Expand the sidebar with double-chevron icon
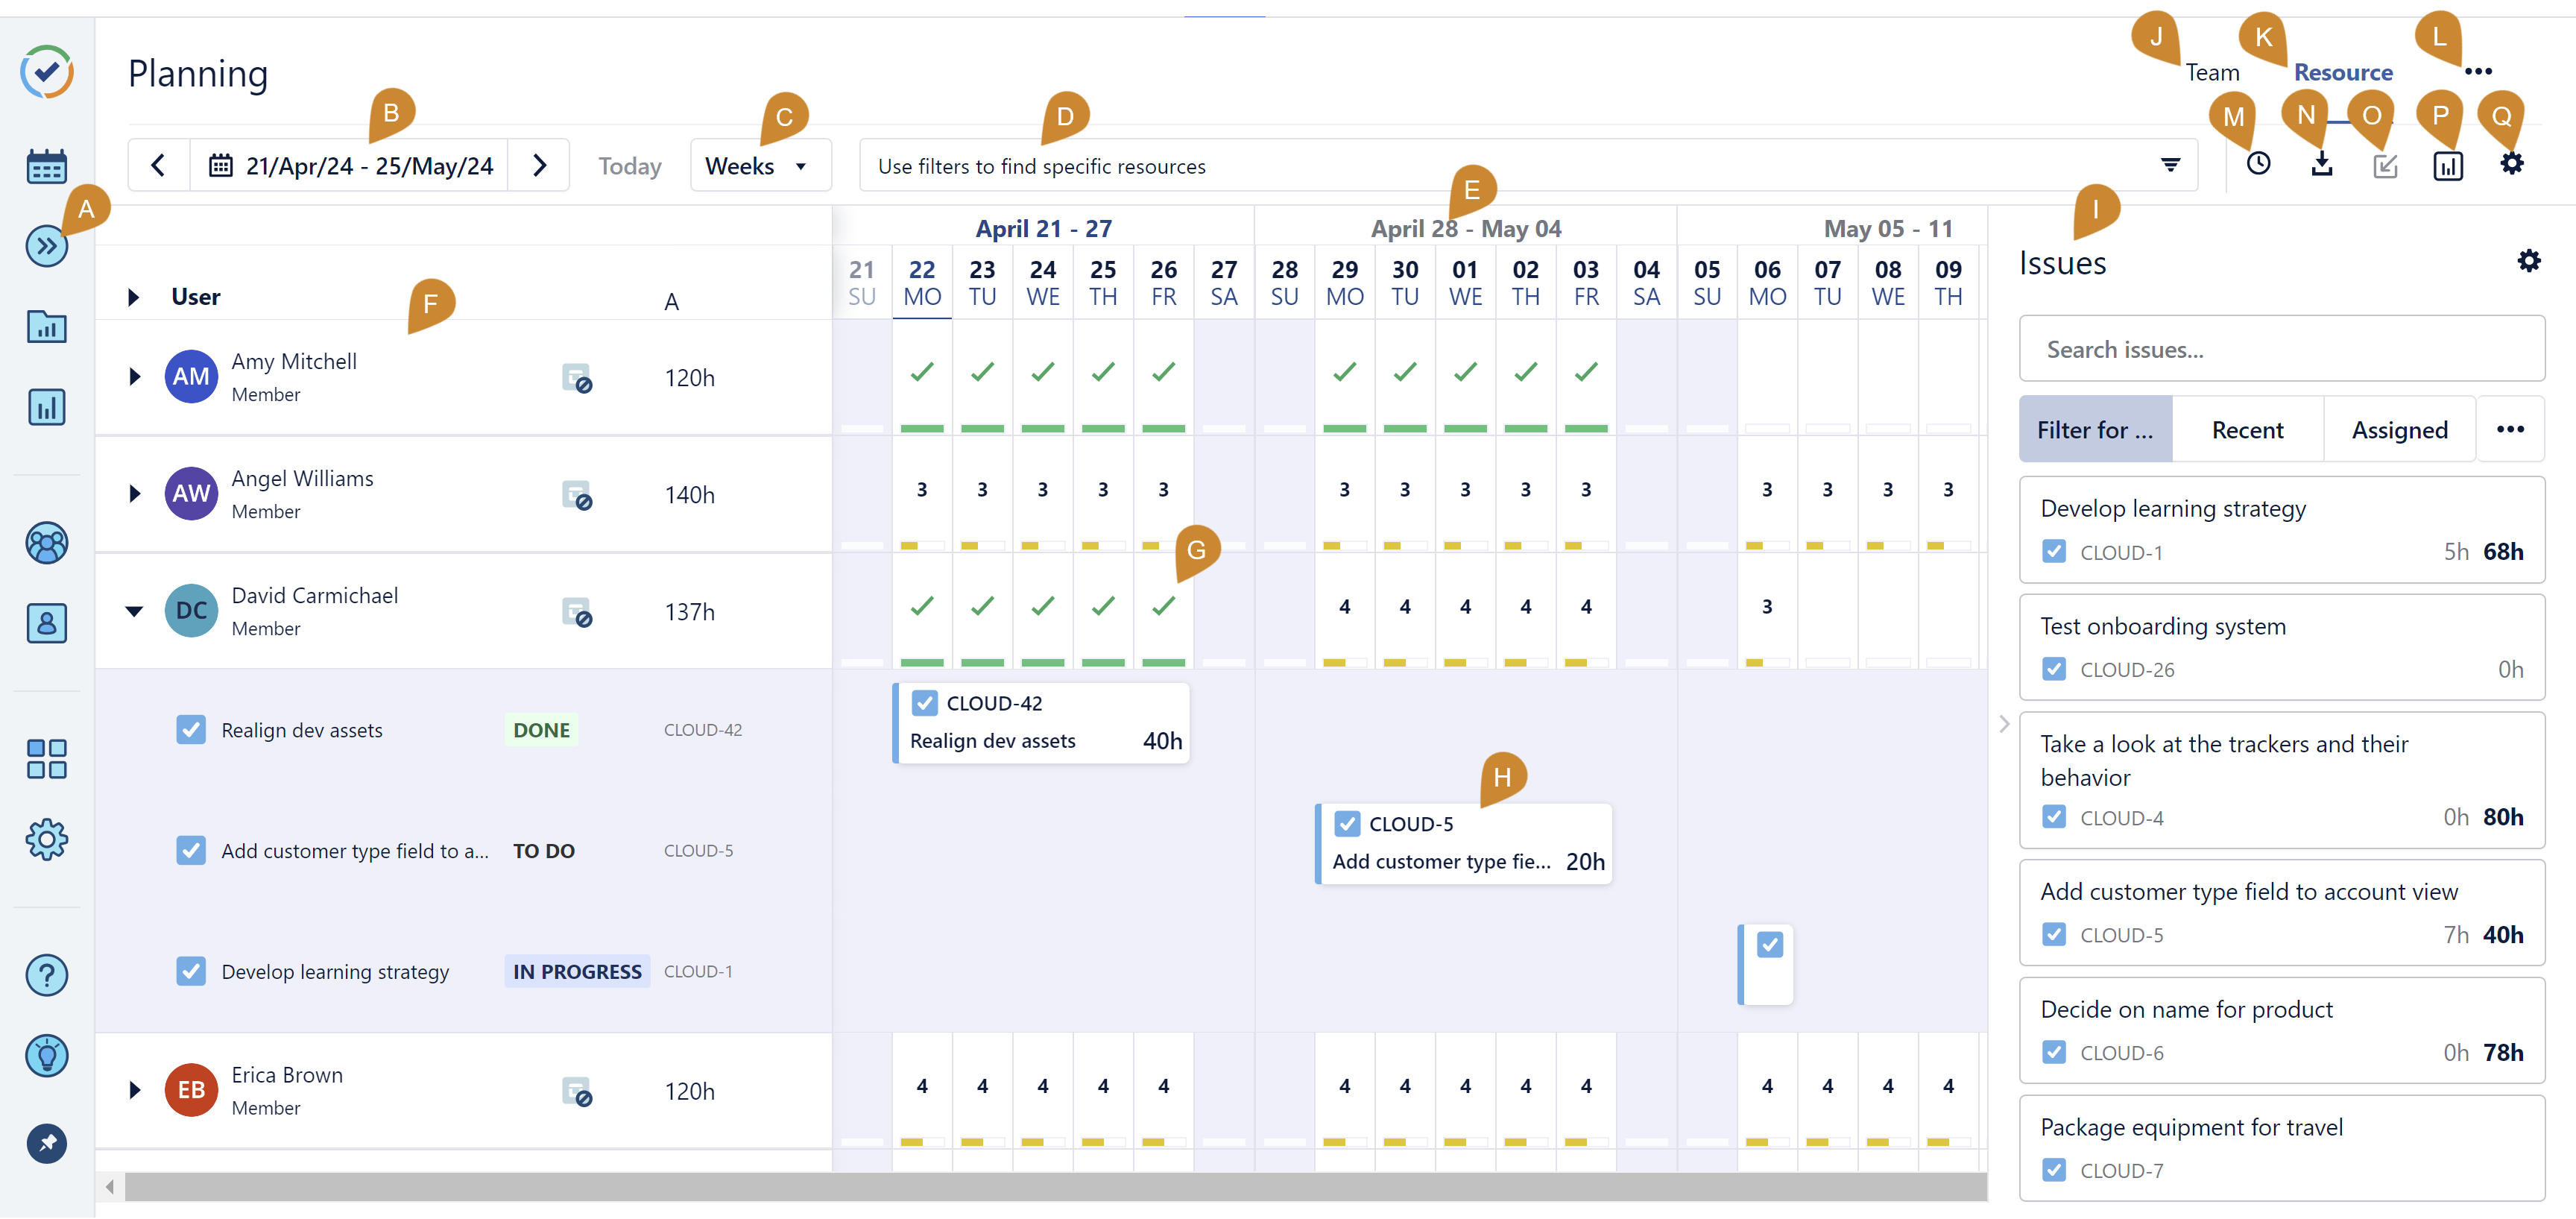The width and height of the screenshot is (2576, 1219). pos(47,246)
